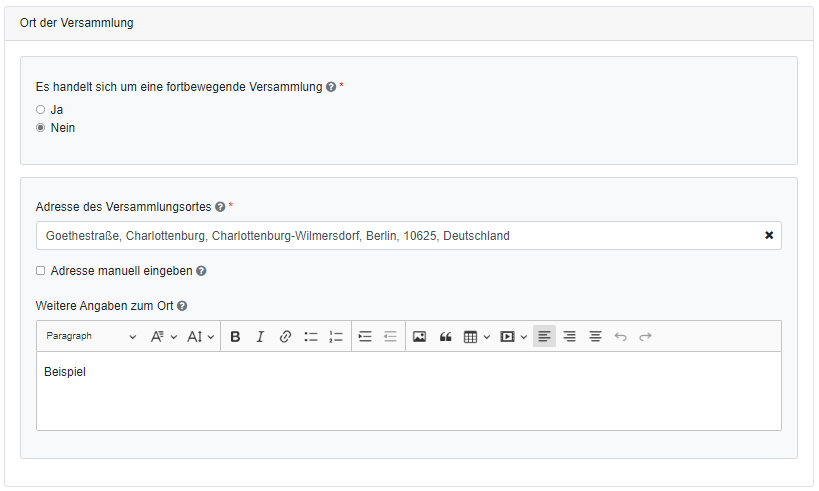Click the help icon beside 'Weitere Angaben zum Ort'
Image resolution: width=819 pixels, height=491 pixels.
tap(182, 306)
